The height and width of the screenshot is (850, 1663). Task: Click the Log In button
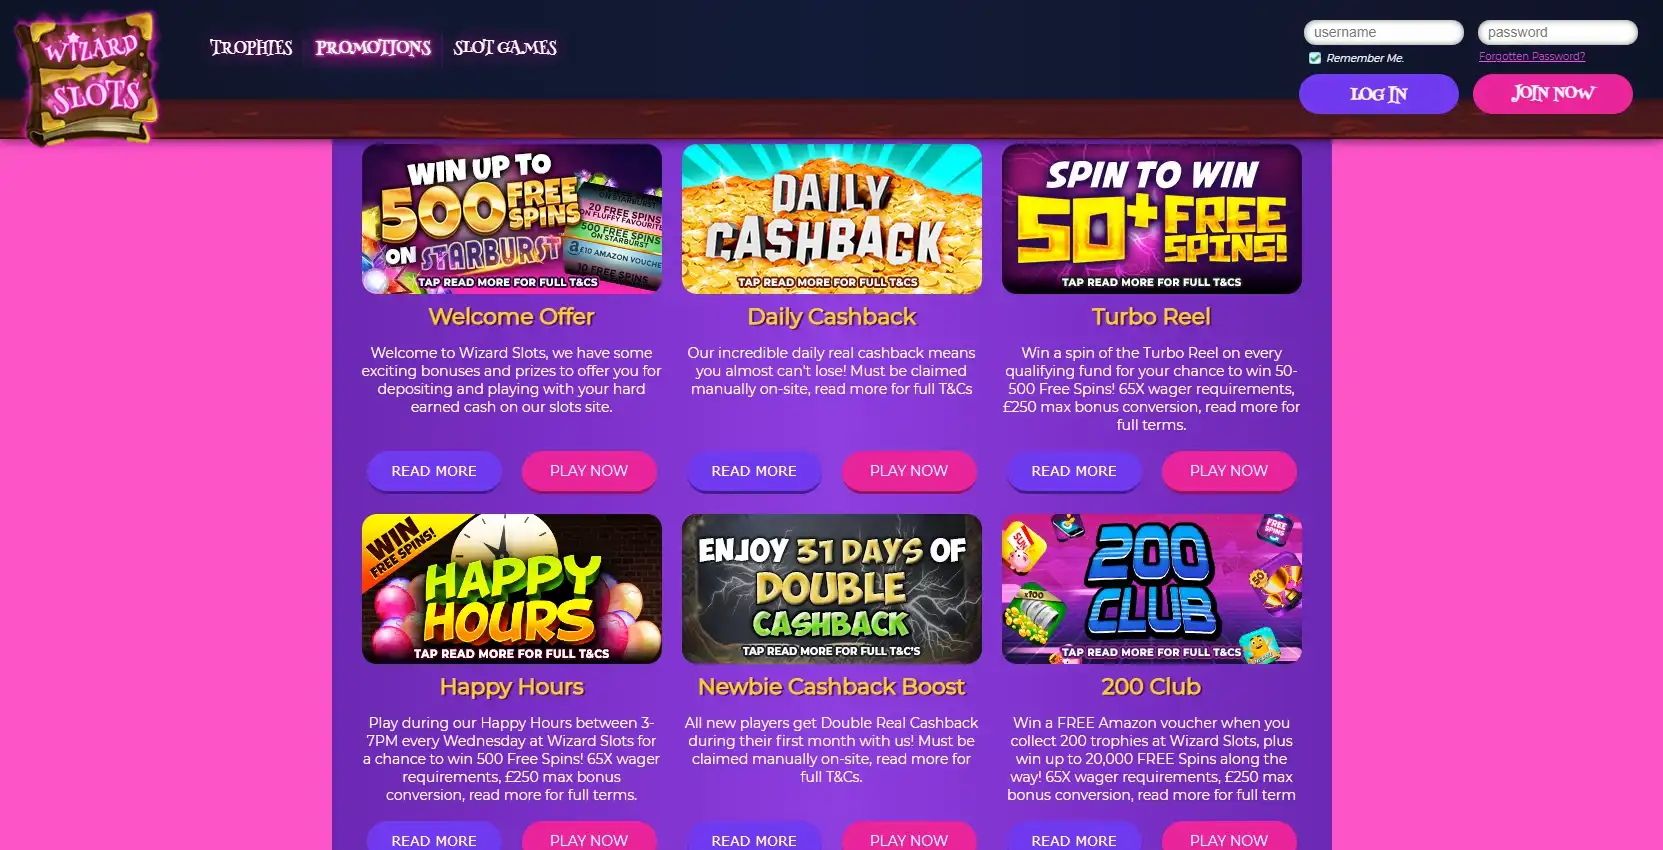(1379, 94)
